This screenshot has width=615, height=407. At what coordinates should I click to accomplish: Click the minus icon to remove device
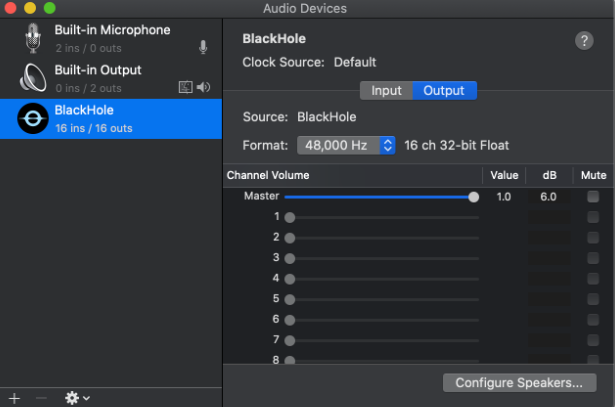click(x=41, y=397)
